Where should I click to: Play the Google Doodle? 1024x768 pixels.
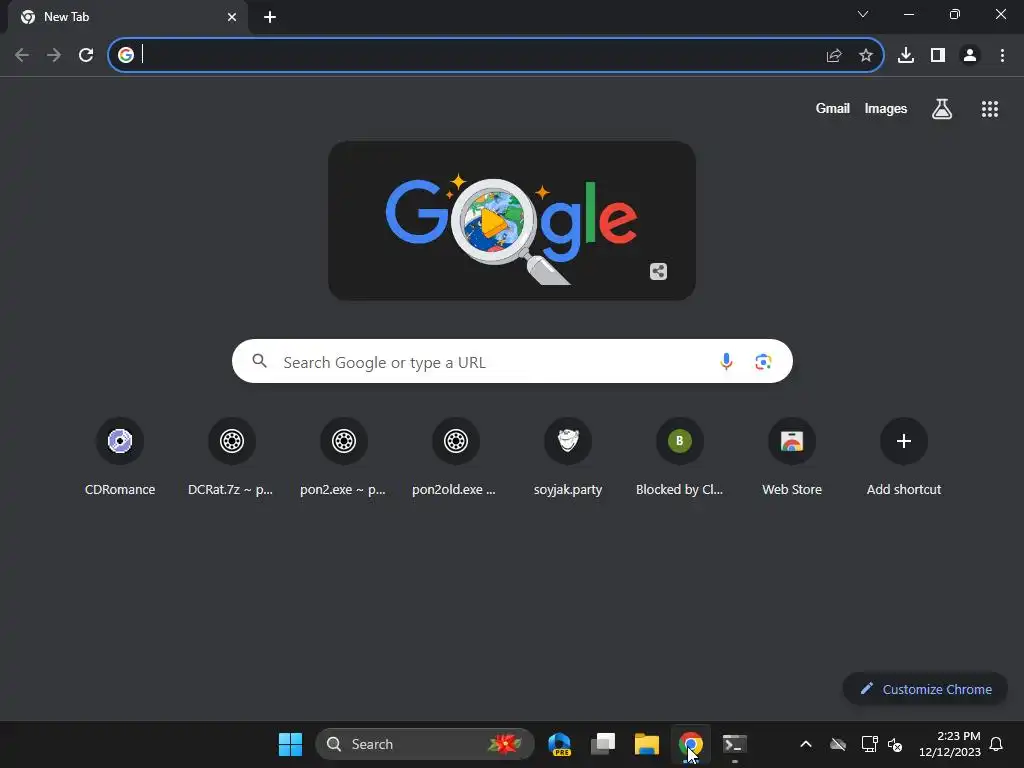point(493,221)
